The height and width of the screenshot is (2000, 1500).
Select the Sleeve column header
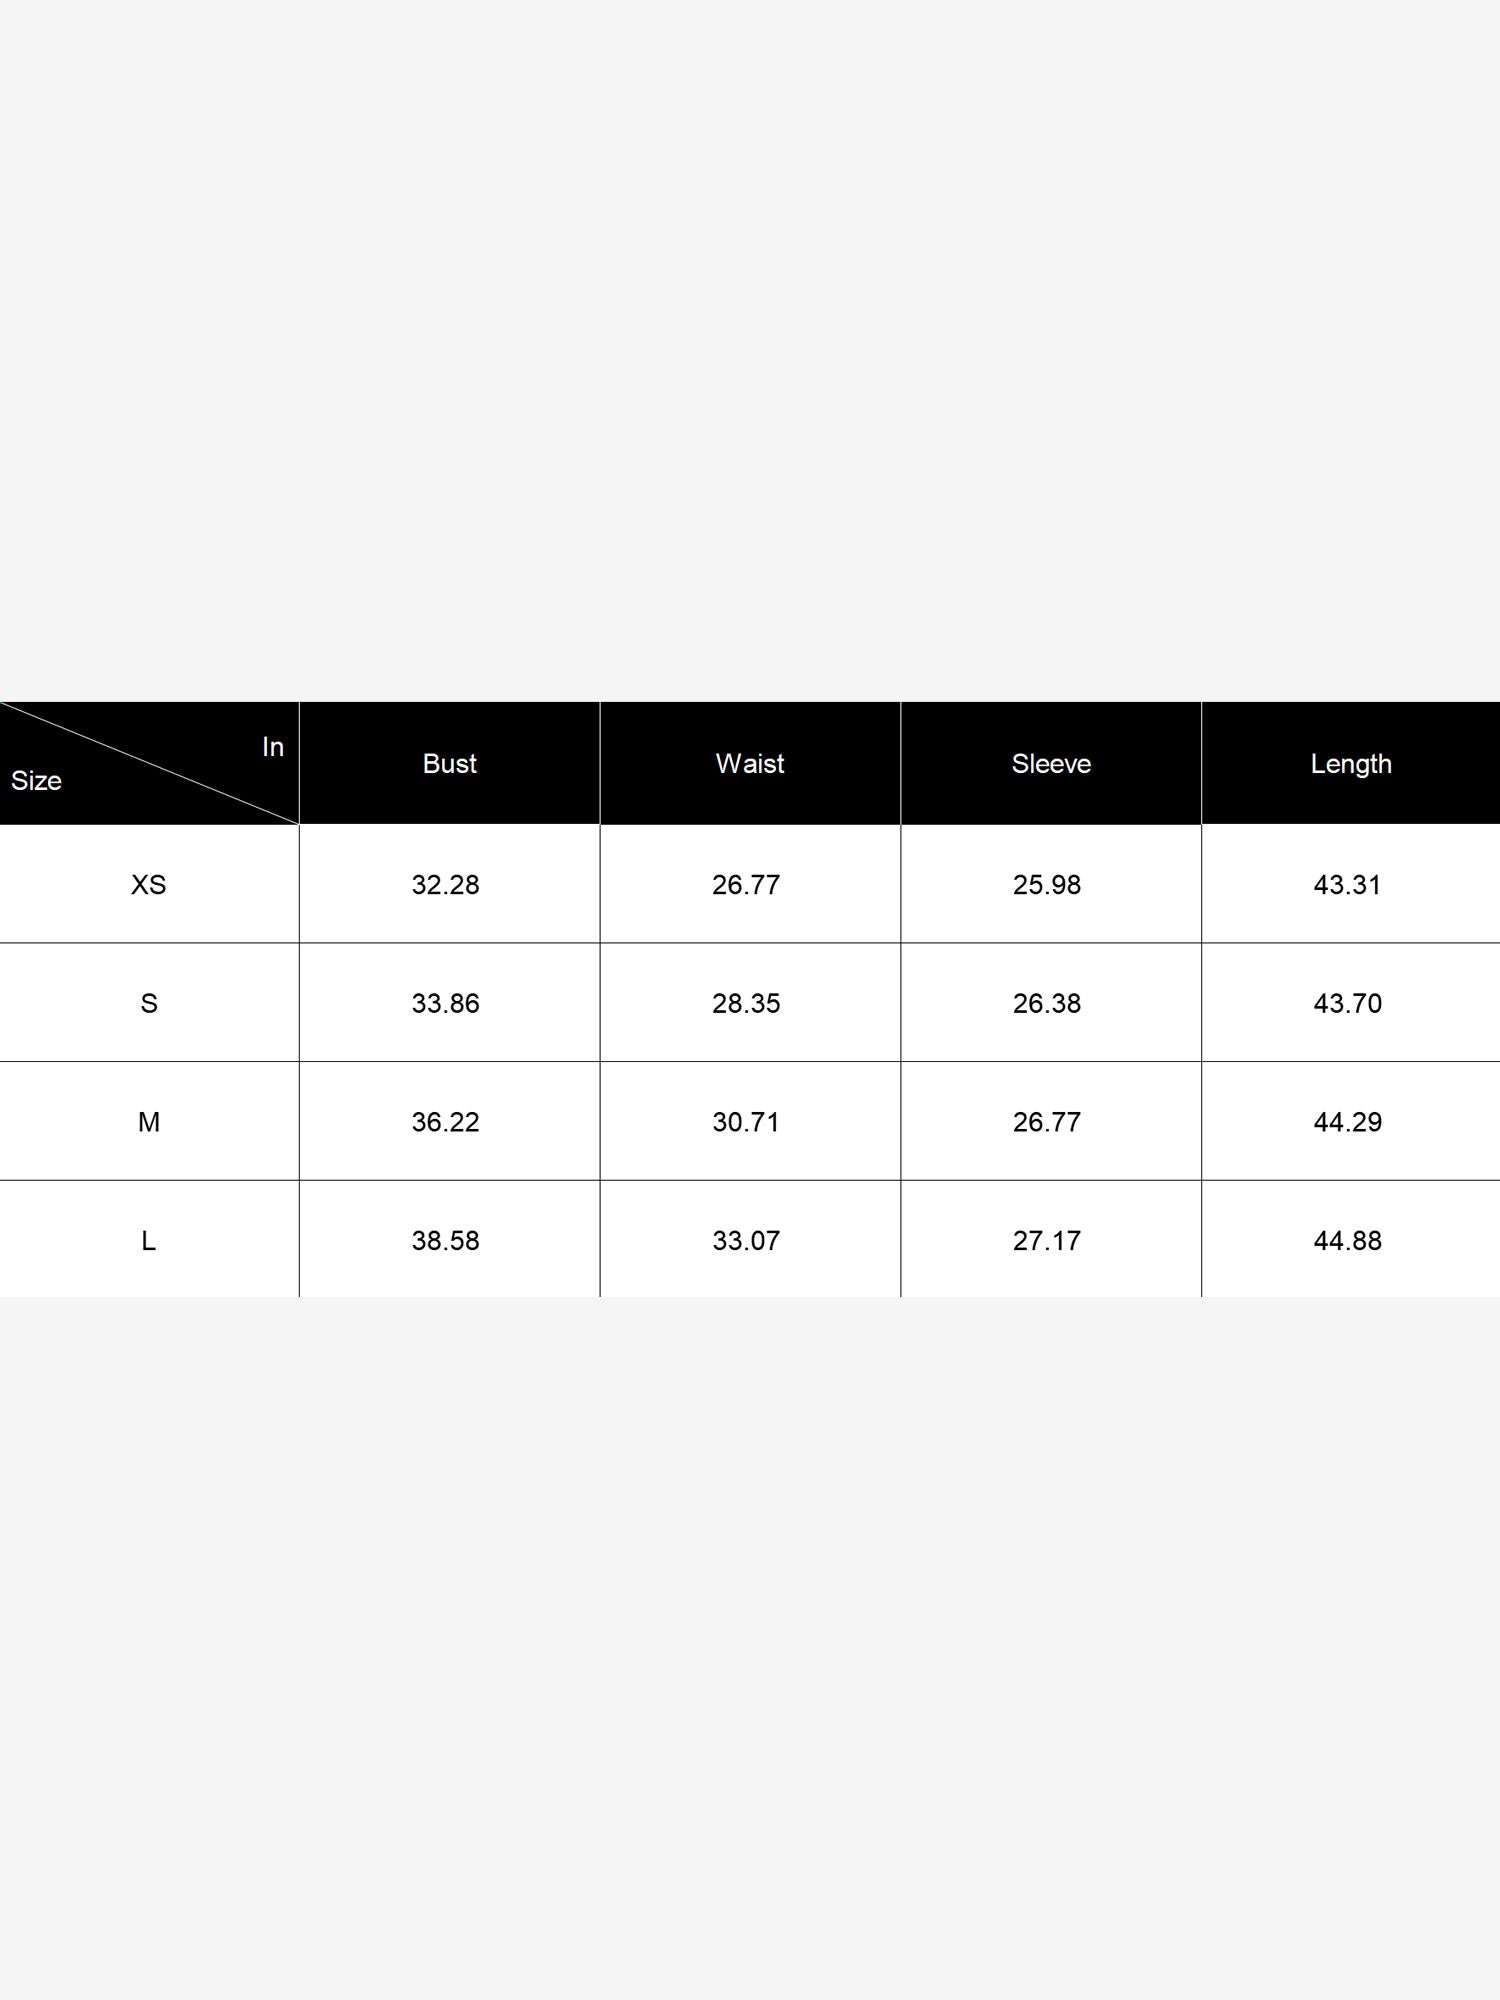coord(1051,763)
